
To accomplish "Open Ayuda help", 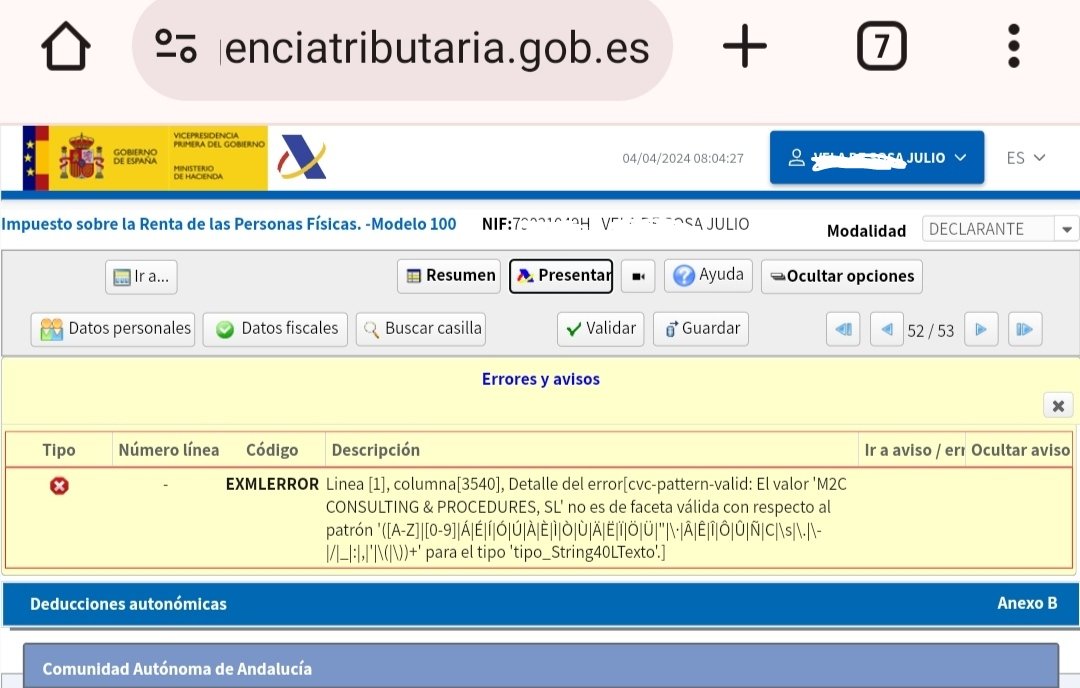I will [x=708, y=275].
